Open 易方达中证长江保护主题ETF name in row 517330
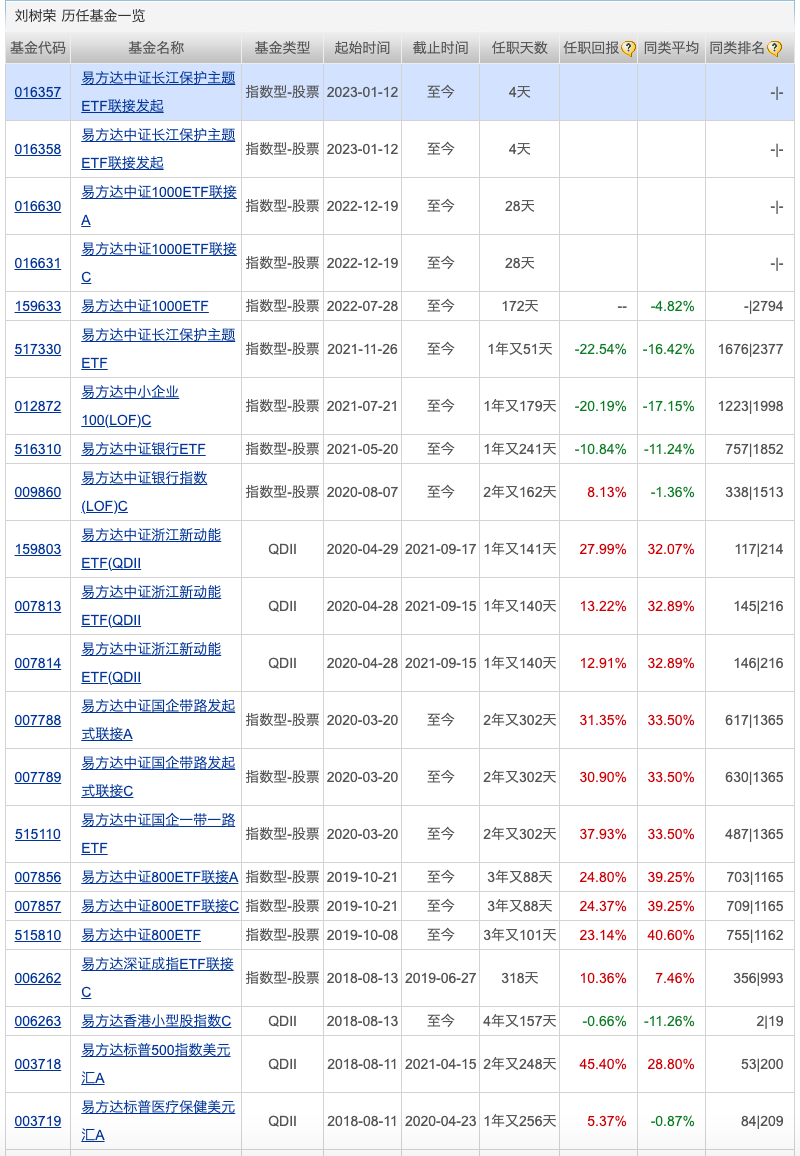 click(158, 349)
